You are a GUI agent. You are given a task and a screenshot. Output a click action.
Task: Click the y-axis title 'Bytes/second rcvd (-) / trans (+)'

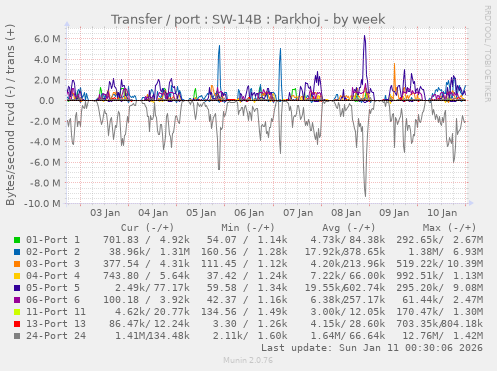pos(10,115)
